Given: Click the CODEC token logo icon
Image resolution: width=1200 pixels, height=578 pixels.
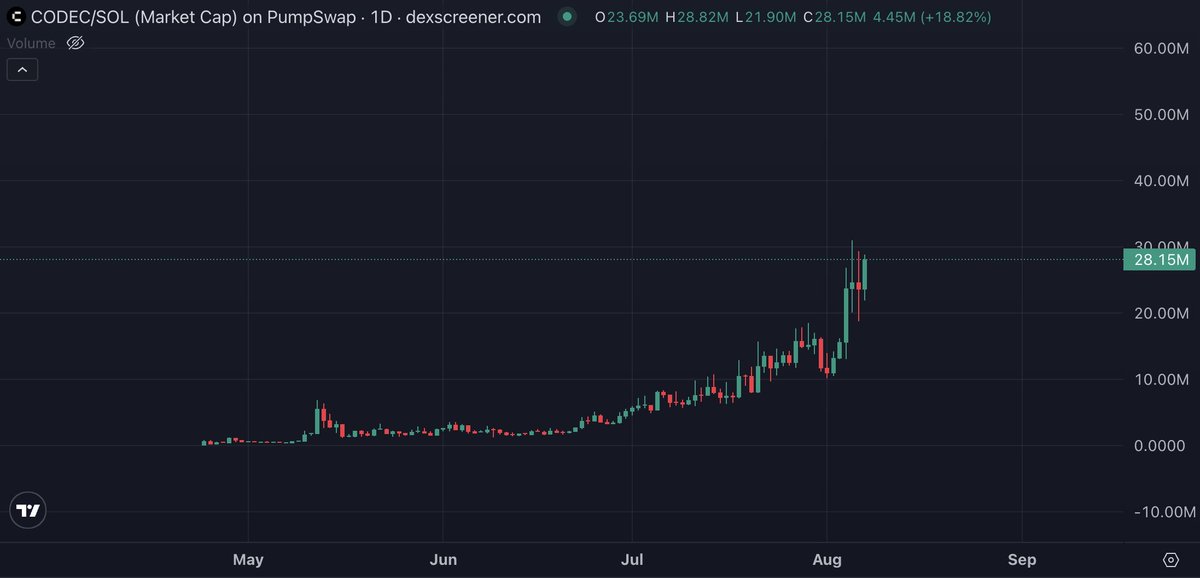Looking at the screenshot, I should pyautogui.click(x=17, y=17).
